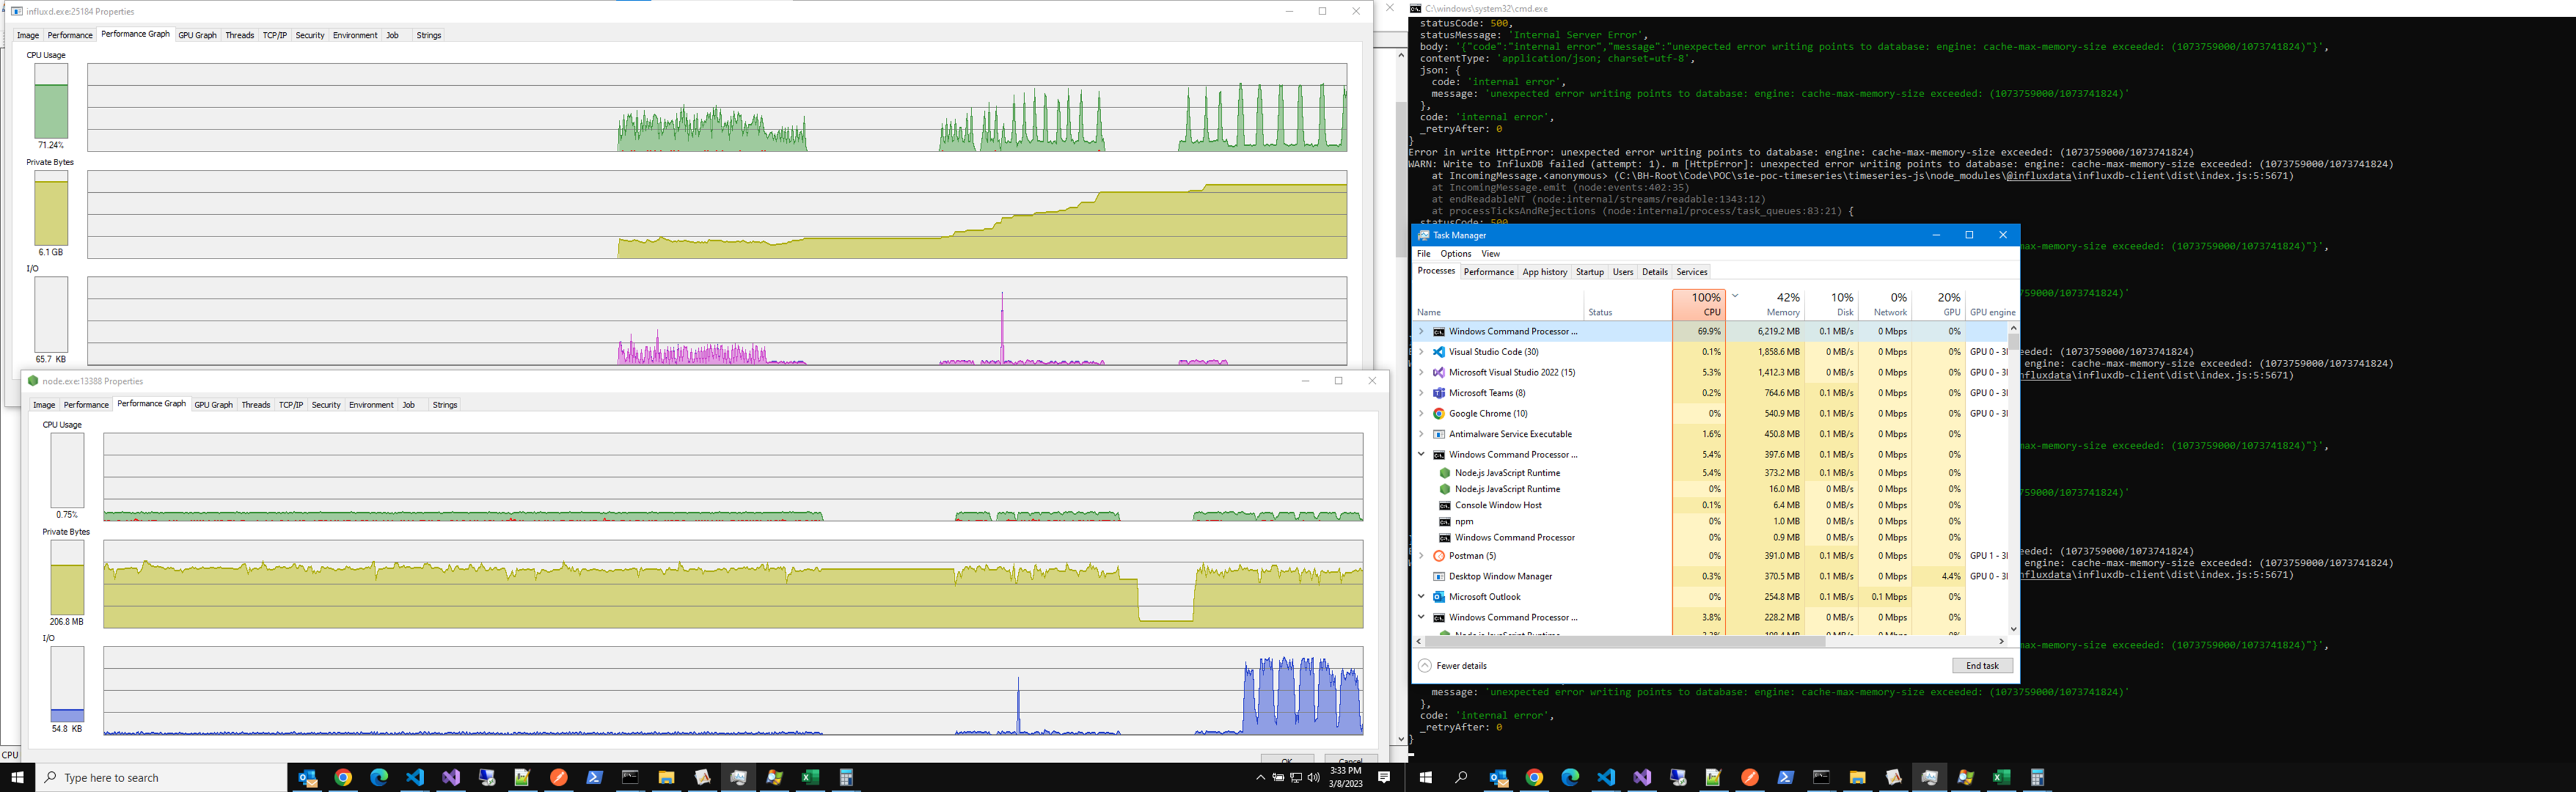Open File Explorer from taskbar with search box

666,777
